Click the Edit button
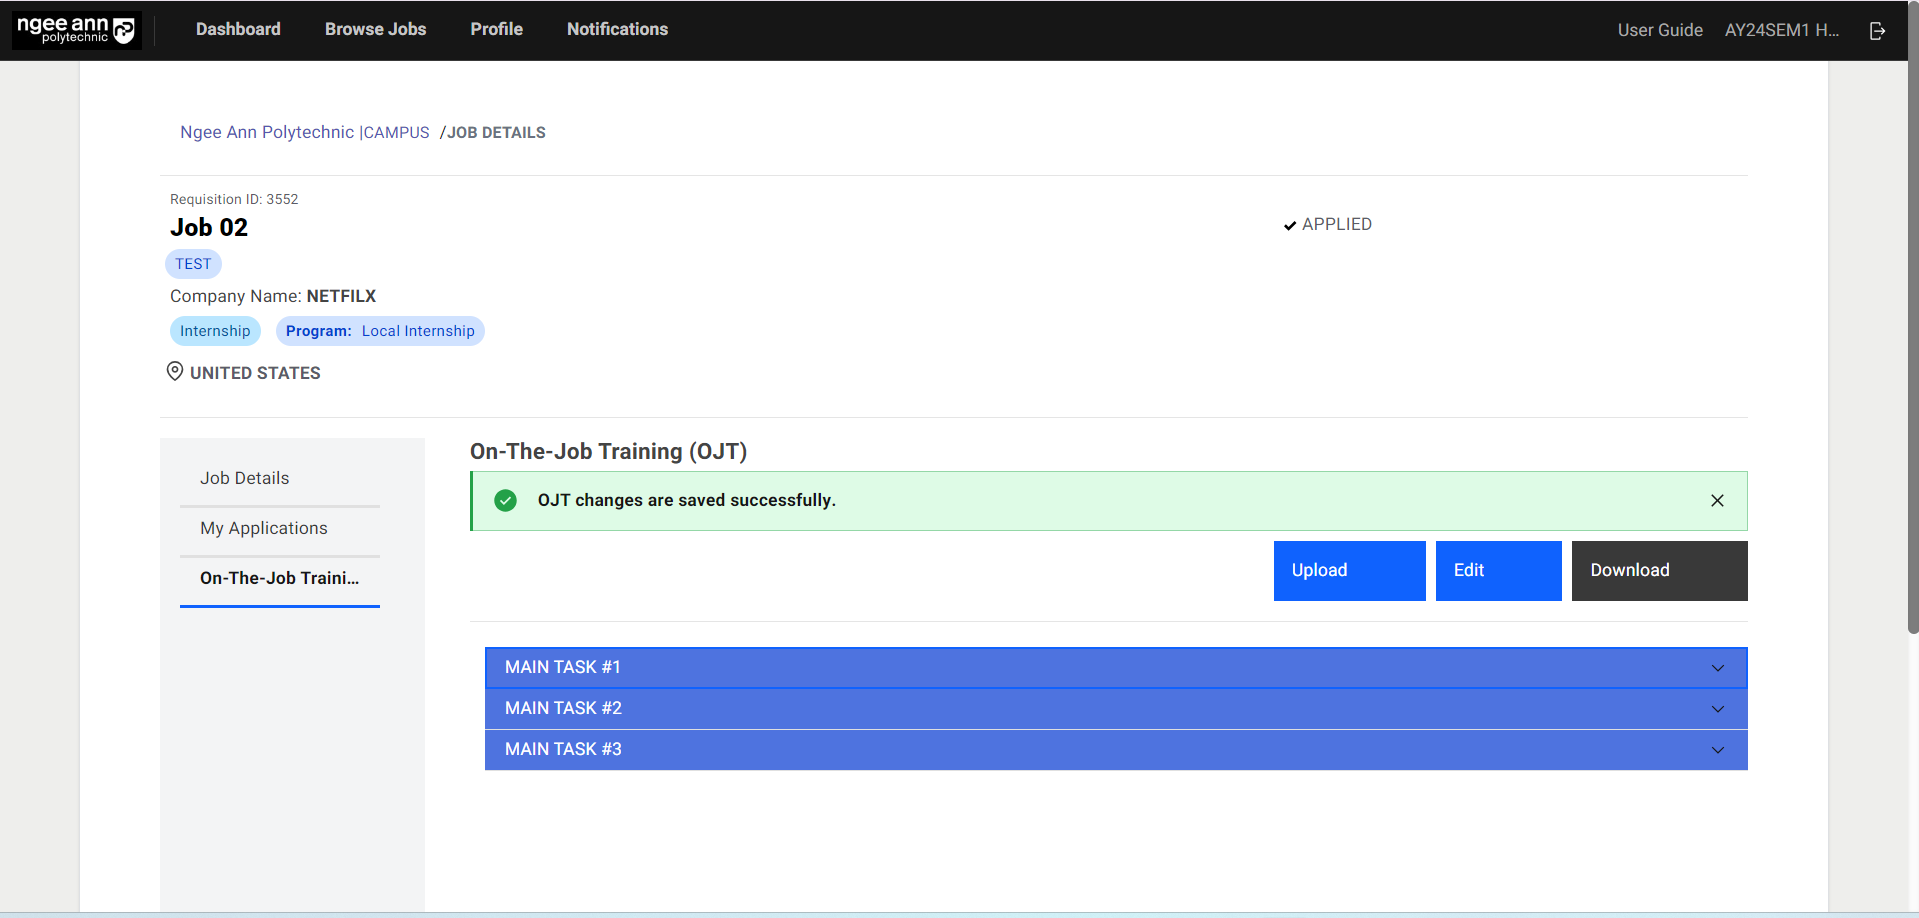Viewport: 1919px width, 918px height. pyautogui.click(x=1497, y=571)
